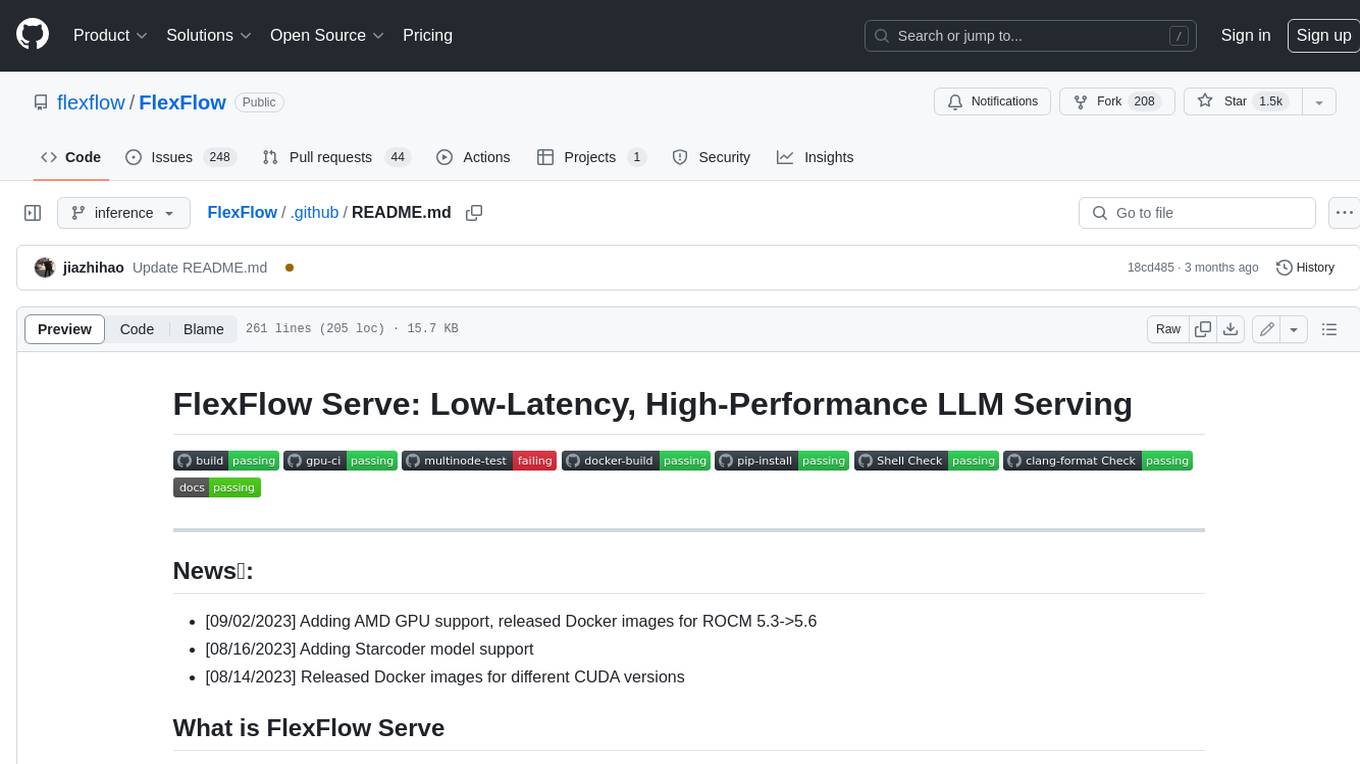Go to FlexFlow root in breadcrumb
The image size is (1360, 764).
242,213
